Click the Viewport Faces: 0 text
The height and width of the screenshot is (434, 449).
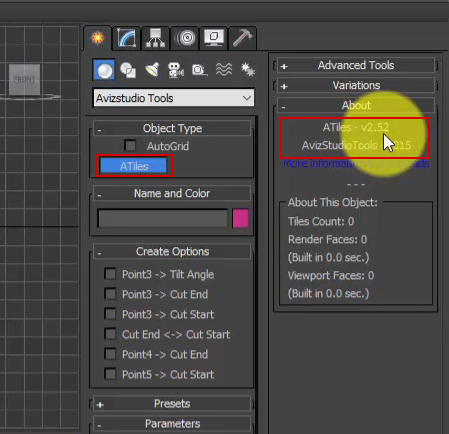coord(331,275)
